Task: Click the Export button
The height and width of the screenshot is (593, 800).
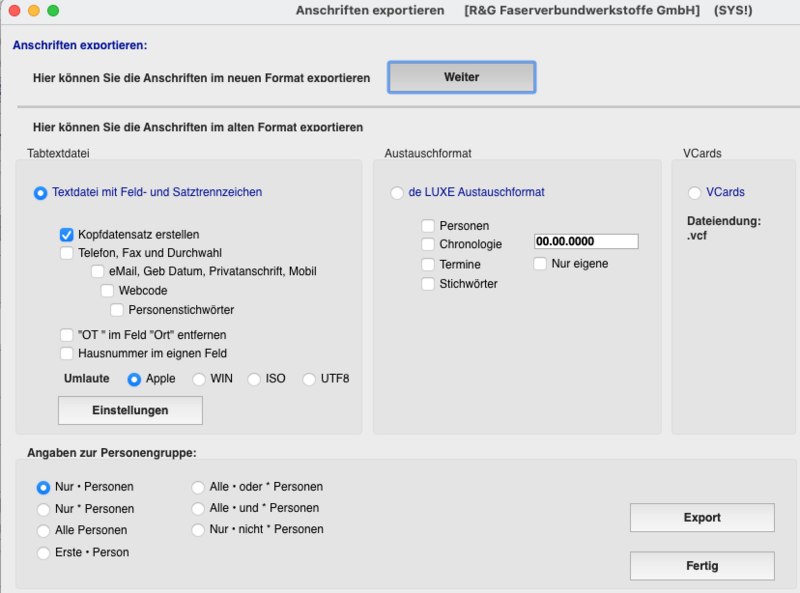Action: [x=701, y=518]
